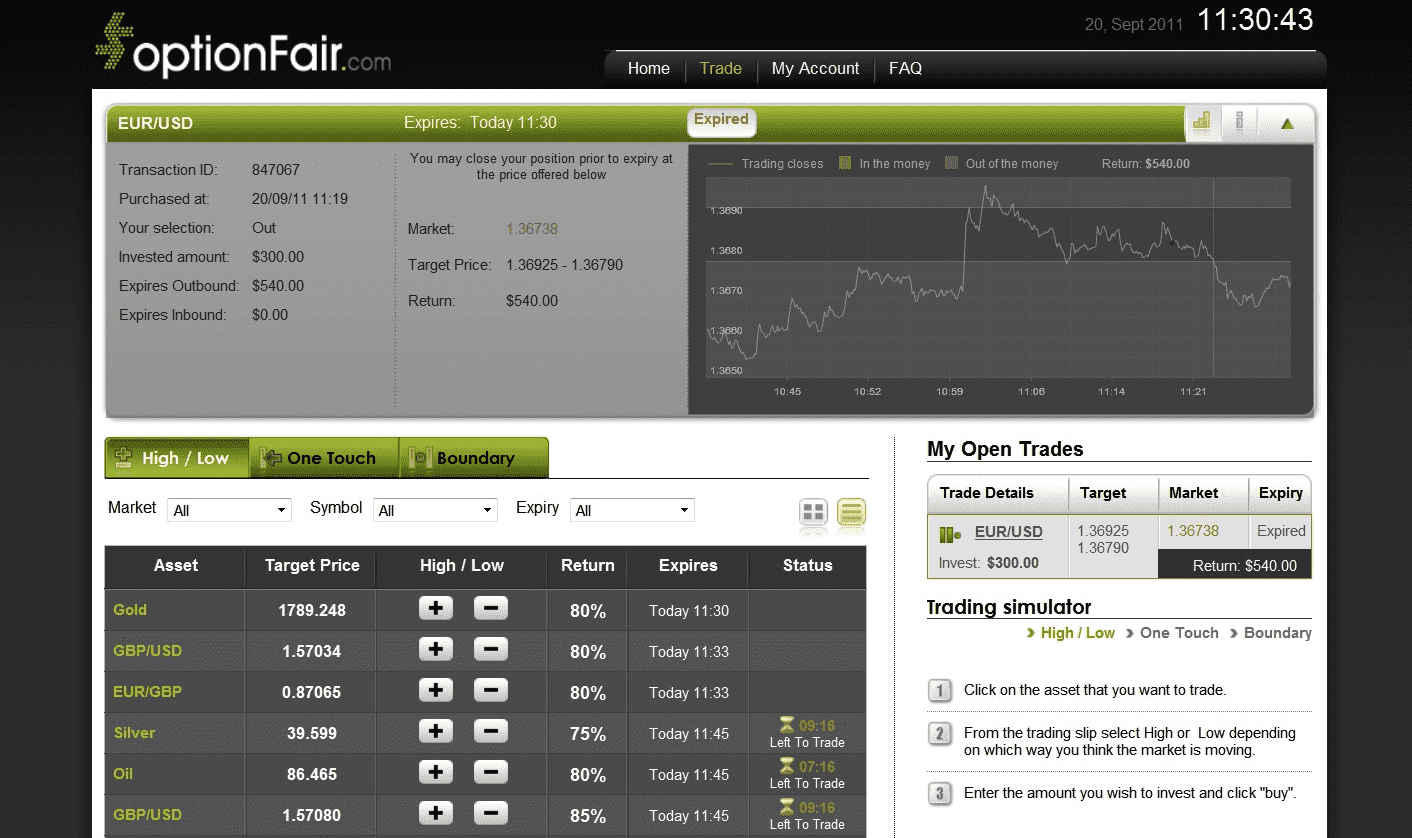The image size is (1412, 838).
Task: Click Low minus button for GBP/USD 1.57034
Action: [x=490, y=649]
